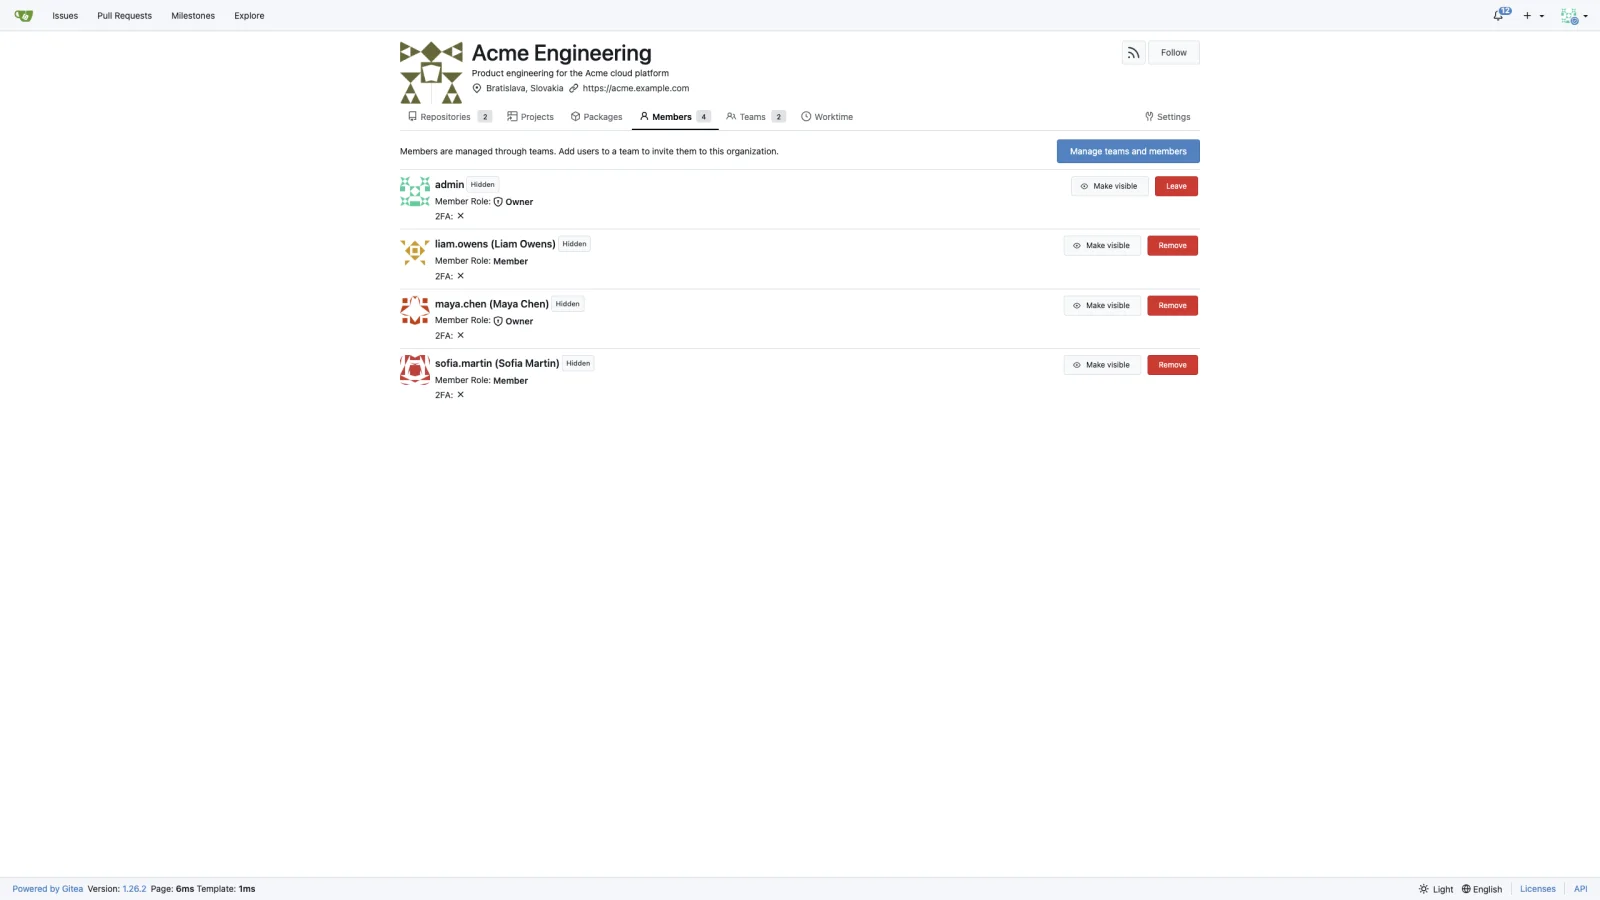Switch to the Projects tab
This screenshot has width=1600, height=900.
(x=530, y=117)
